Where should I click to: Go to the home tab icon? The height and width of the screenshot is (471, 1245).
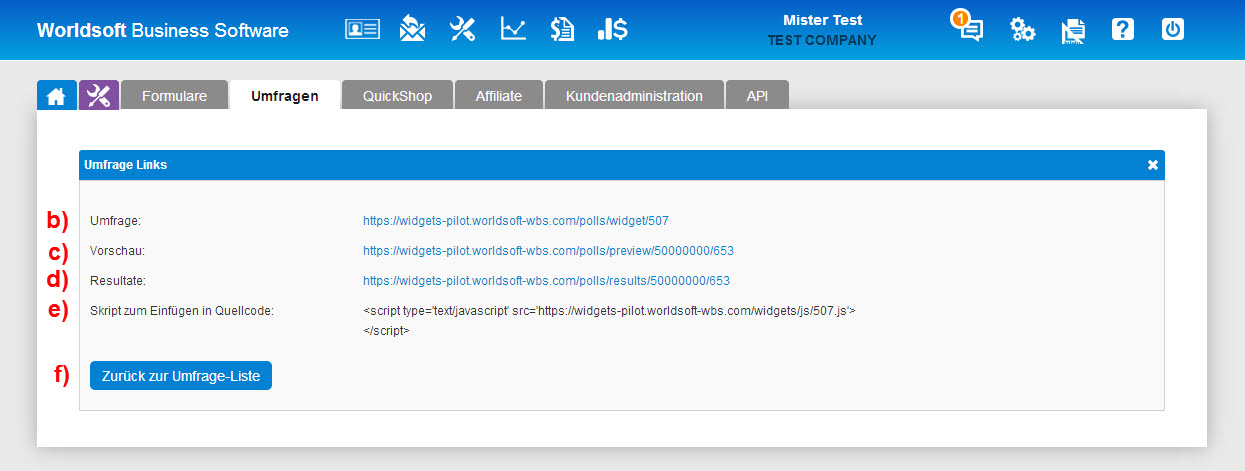coord(57,95)
